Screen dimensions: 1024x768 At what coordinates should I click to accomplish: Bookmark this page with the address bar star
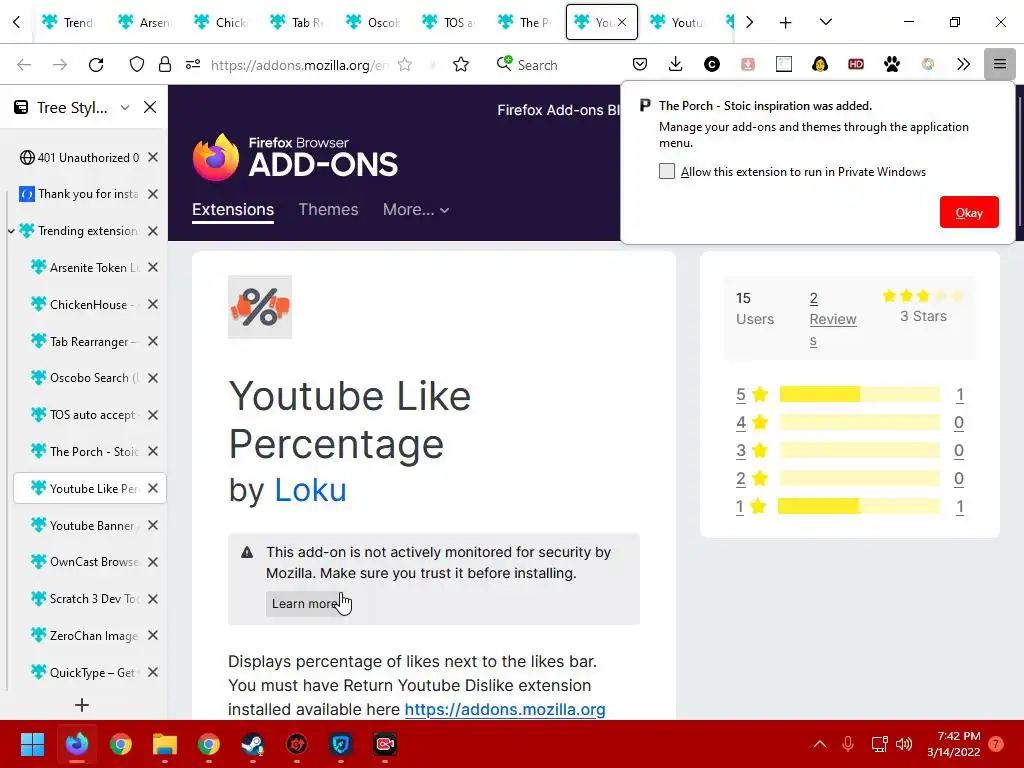click(405, 65)
